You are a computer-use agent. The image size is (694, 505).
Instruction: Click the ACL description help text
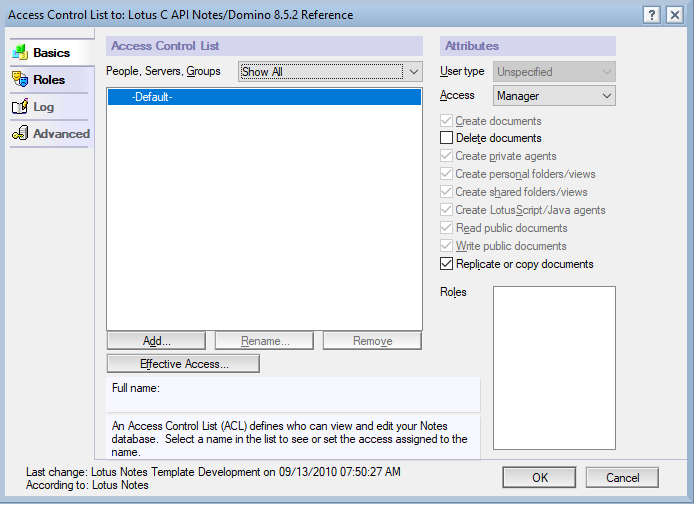click(x=289, y=439)
